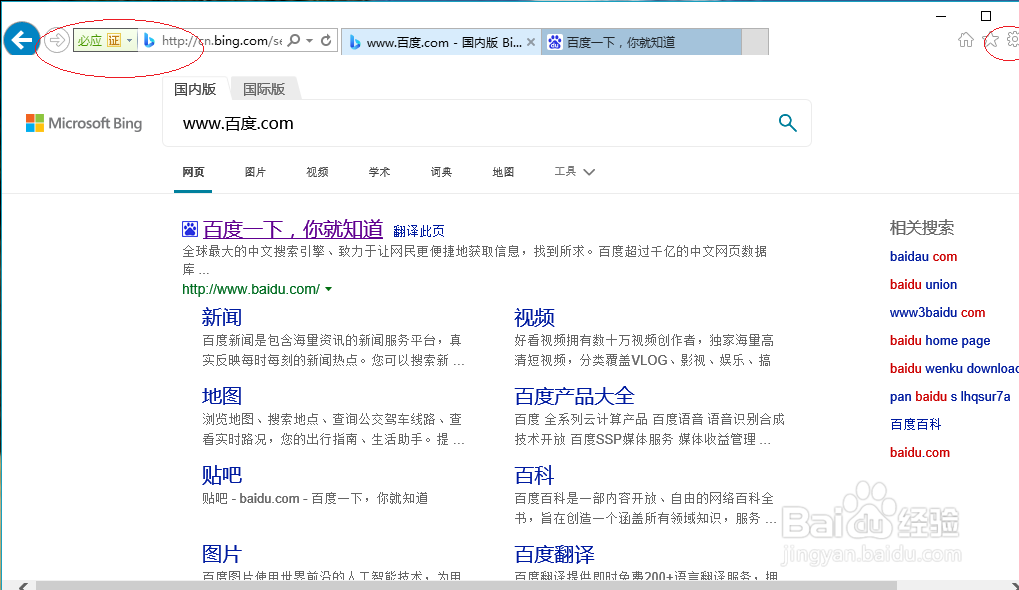Open the 图片 sitelink heading

click(222, 554)
